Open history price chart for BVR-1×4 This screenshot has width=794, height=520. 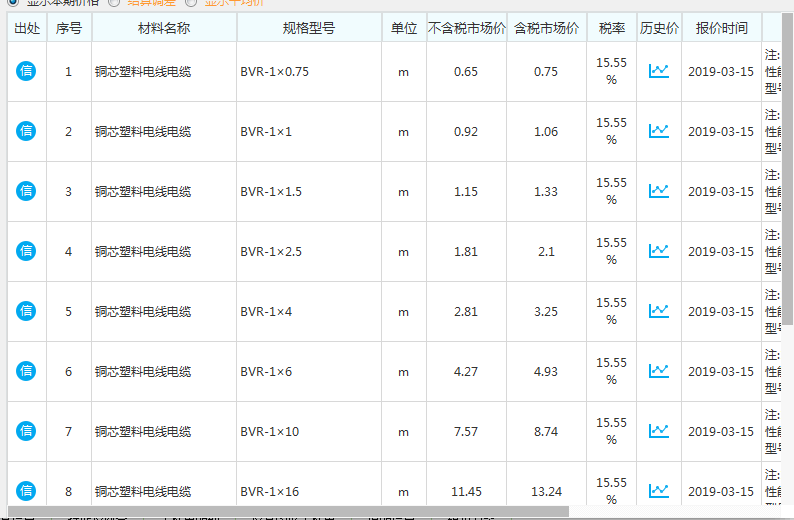[659, 311]
